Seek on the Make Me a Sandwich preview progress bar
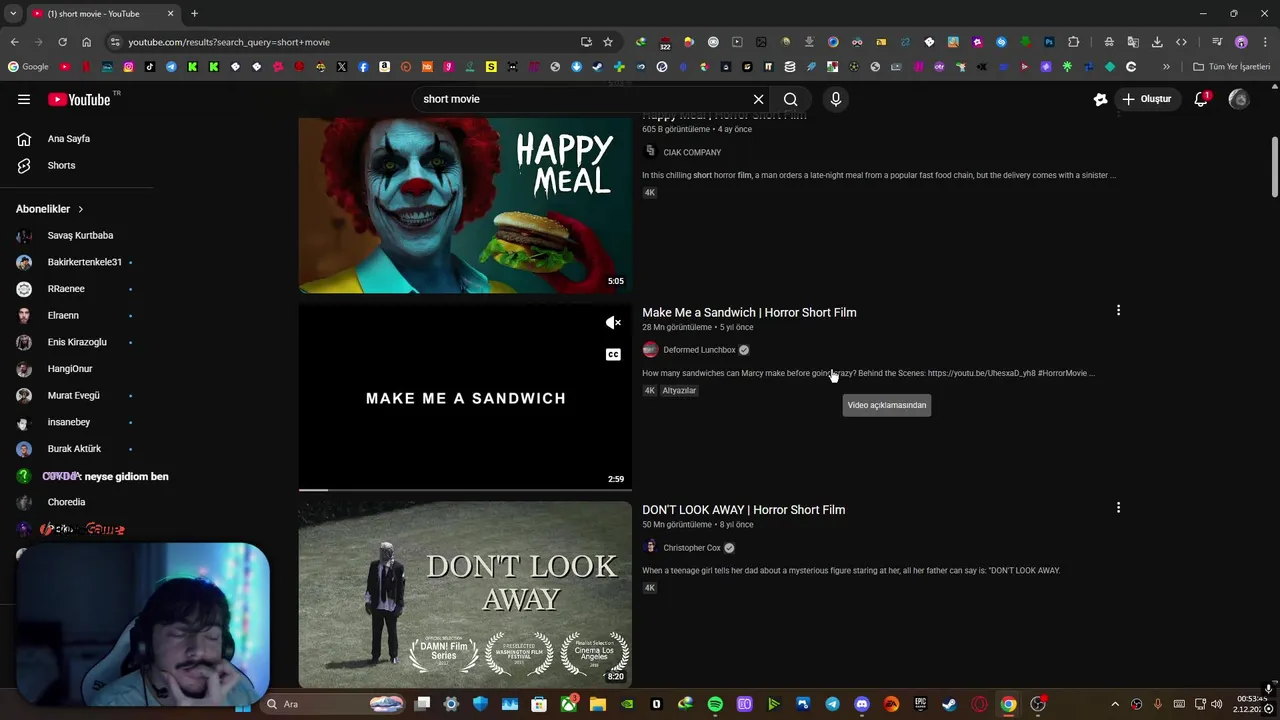 [465, 490]
